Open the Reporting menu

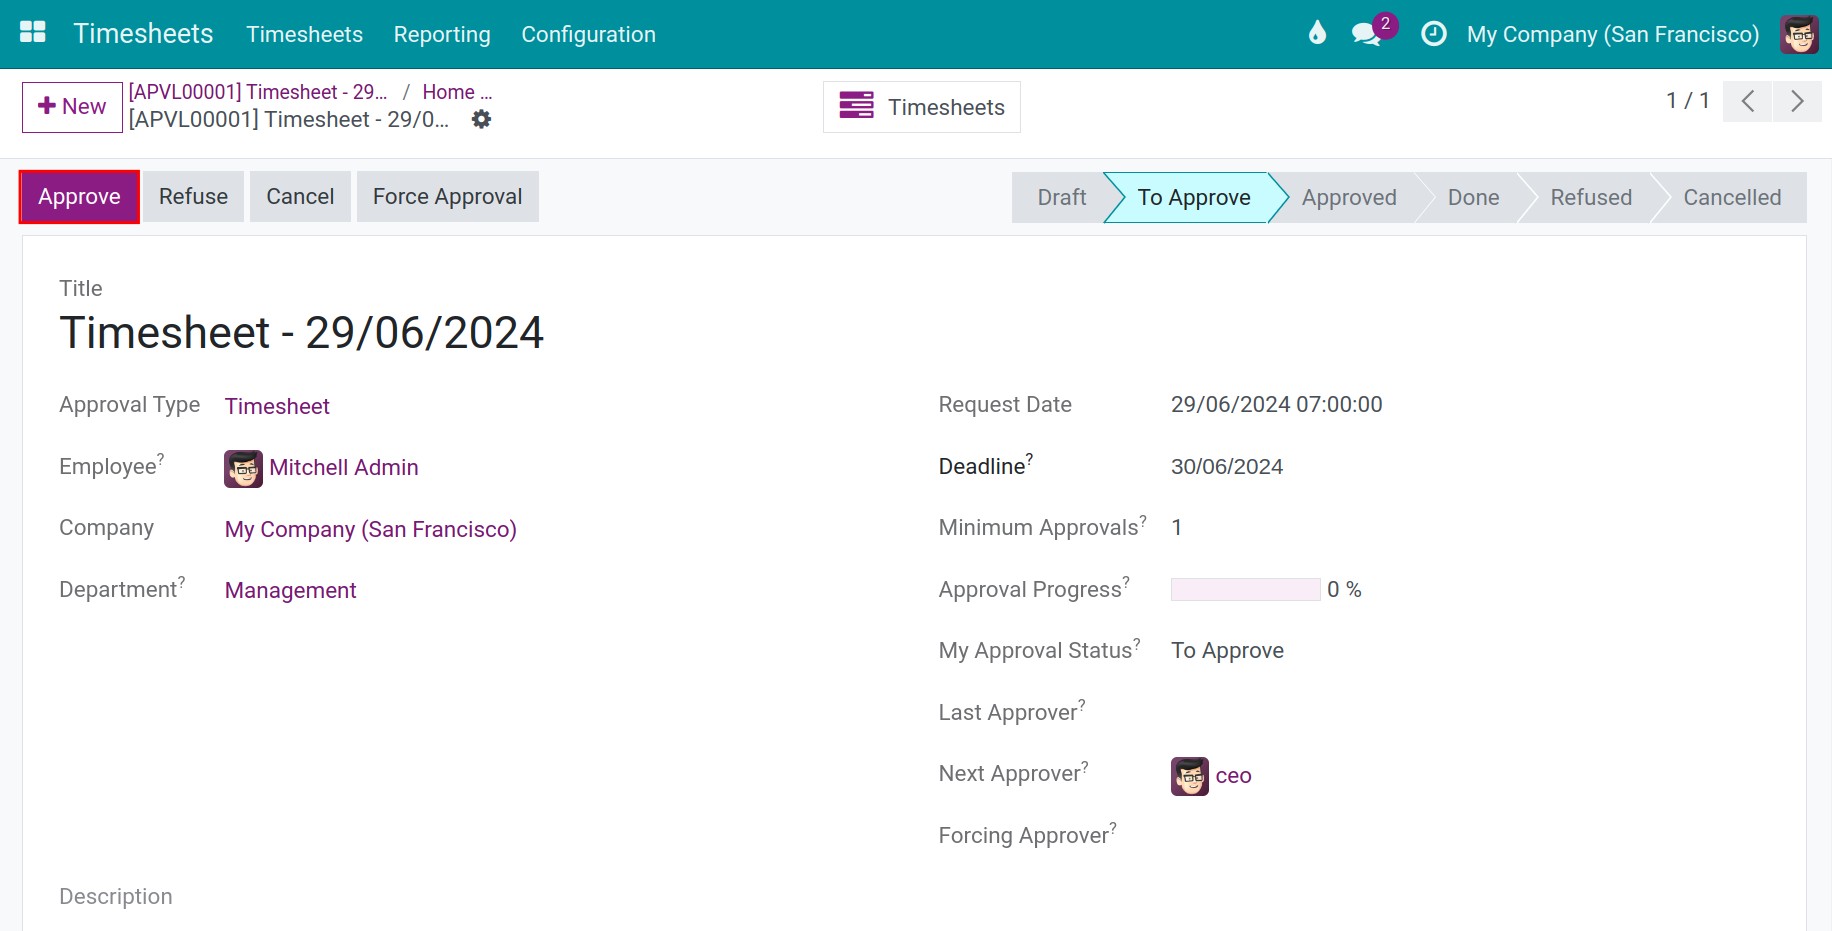pyautogui.click(x=442, y=34)
